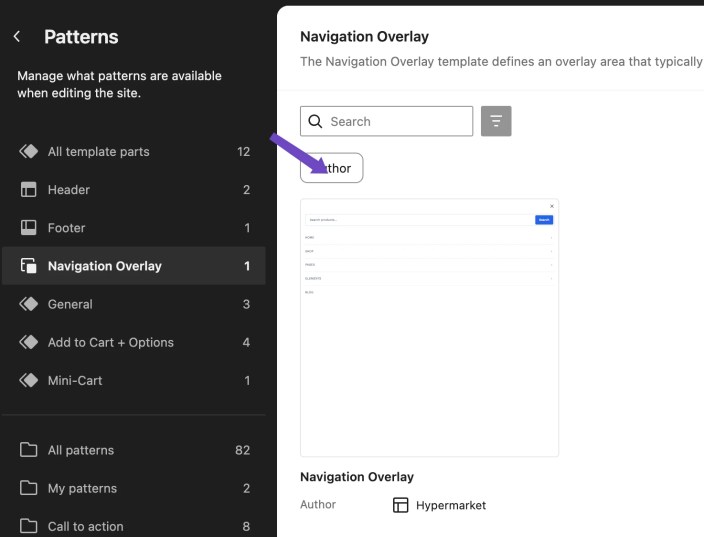Click the All template parts diamond icon
This screenshot has width=704, height=537.
pos(28,151)
